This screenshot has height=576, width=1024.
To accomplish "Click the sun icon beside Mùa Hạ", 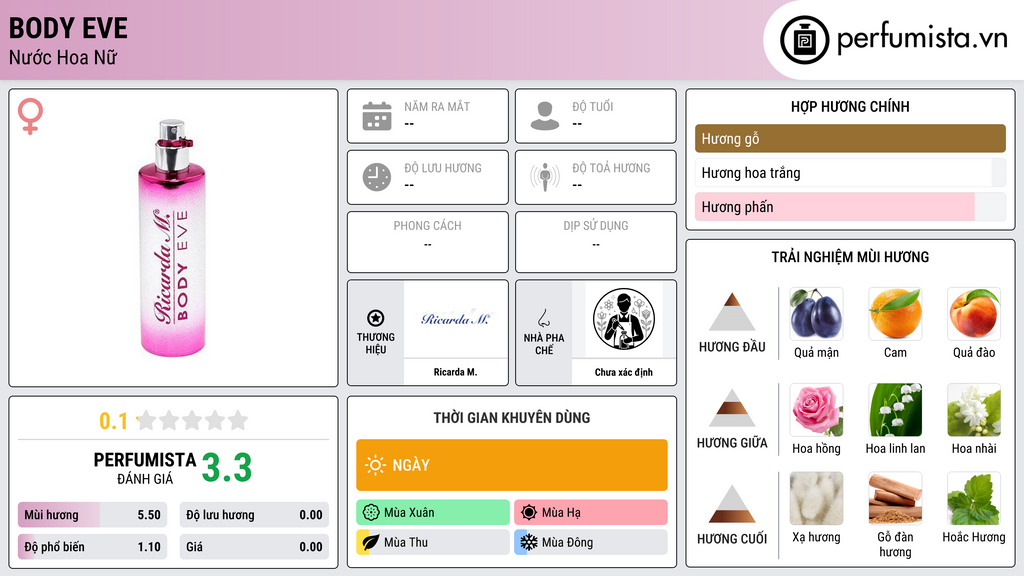I will coord(529,512).
